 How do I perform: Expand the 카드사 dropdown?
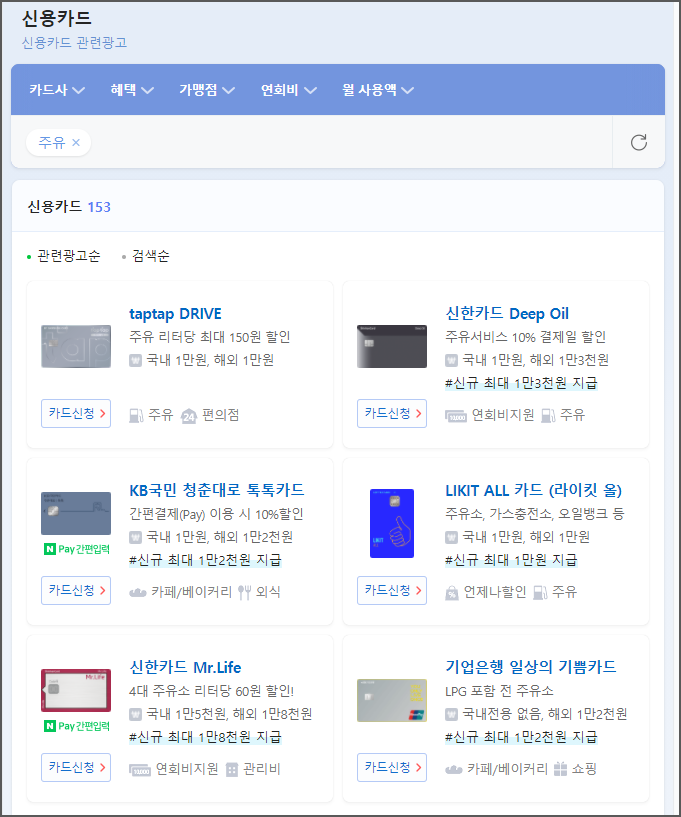pos(57,90)
